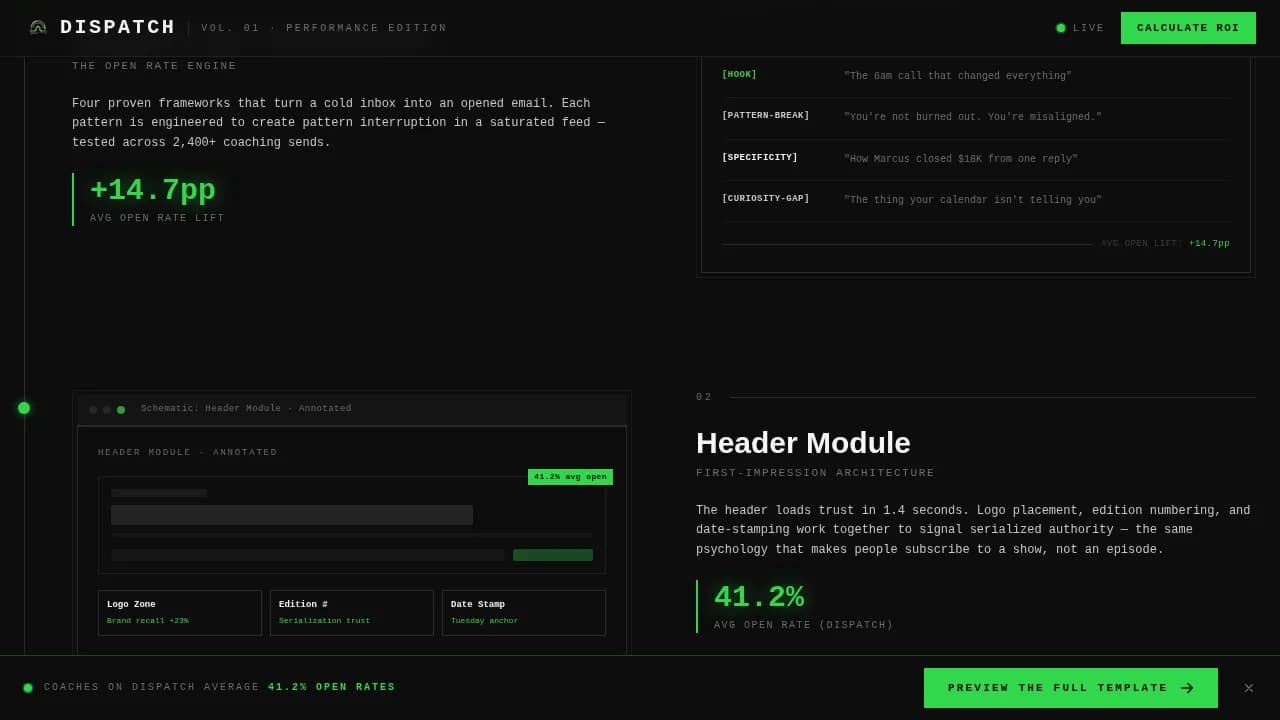
Task: Click the green window dot in schematic title bar
Action: coord(121,409)
